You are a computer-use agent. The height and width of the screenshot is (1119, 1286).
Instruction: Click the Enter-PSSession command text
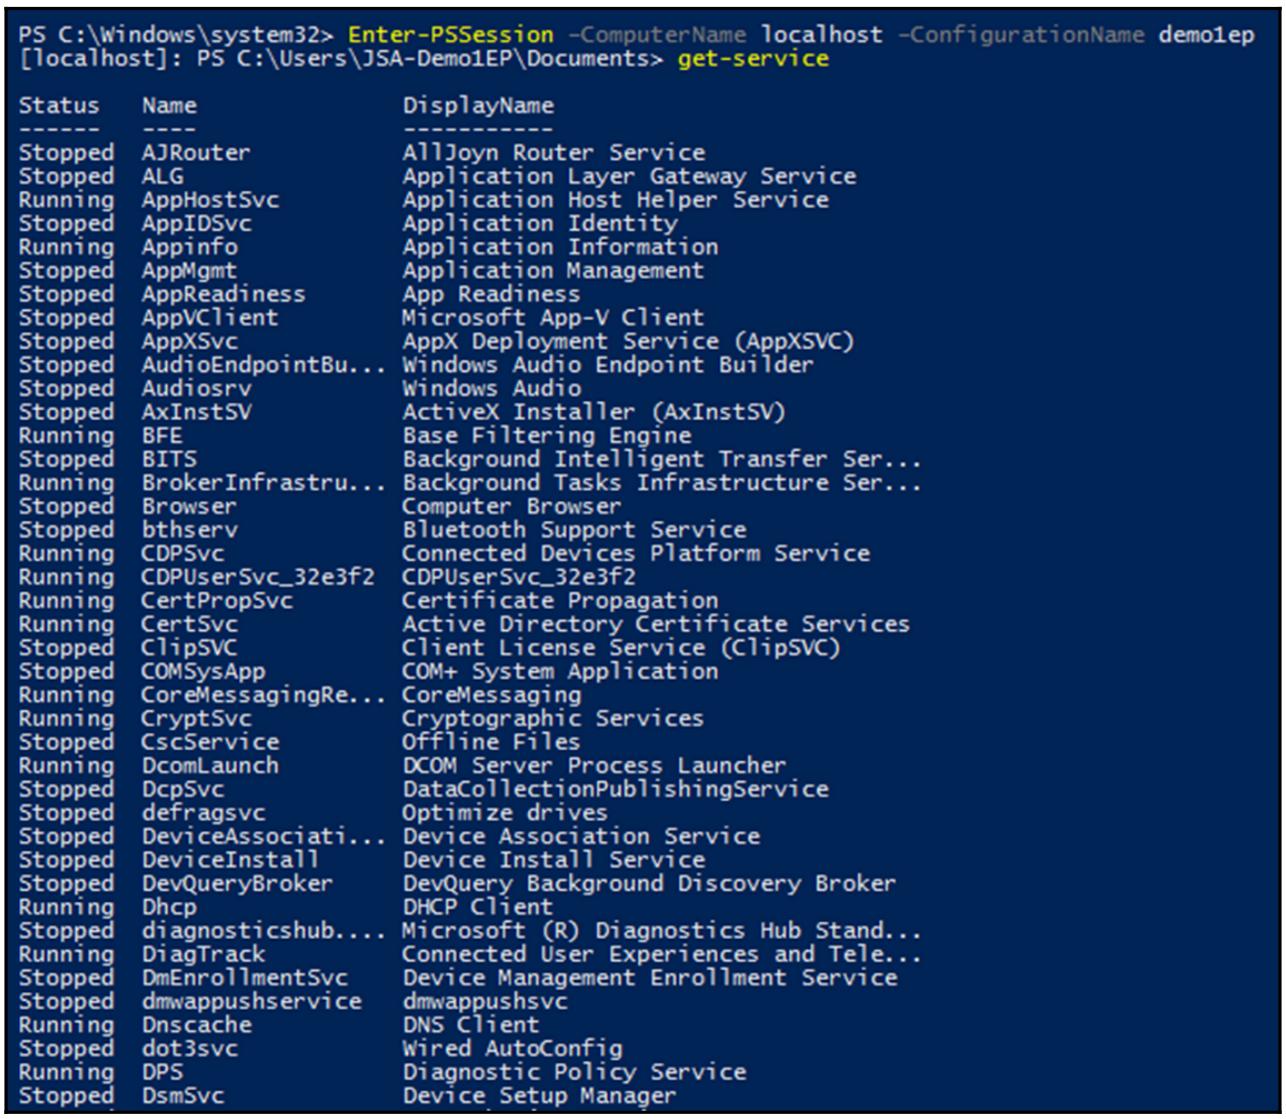[450, 35]
